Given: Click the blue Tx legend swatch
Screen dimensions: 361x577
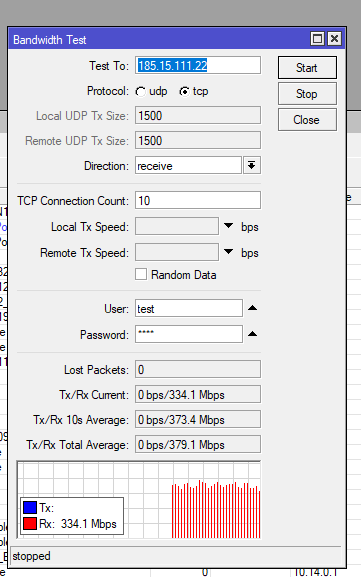Looking at the screenshot, I should pos(30,507).
